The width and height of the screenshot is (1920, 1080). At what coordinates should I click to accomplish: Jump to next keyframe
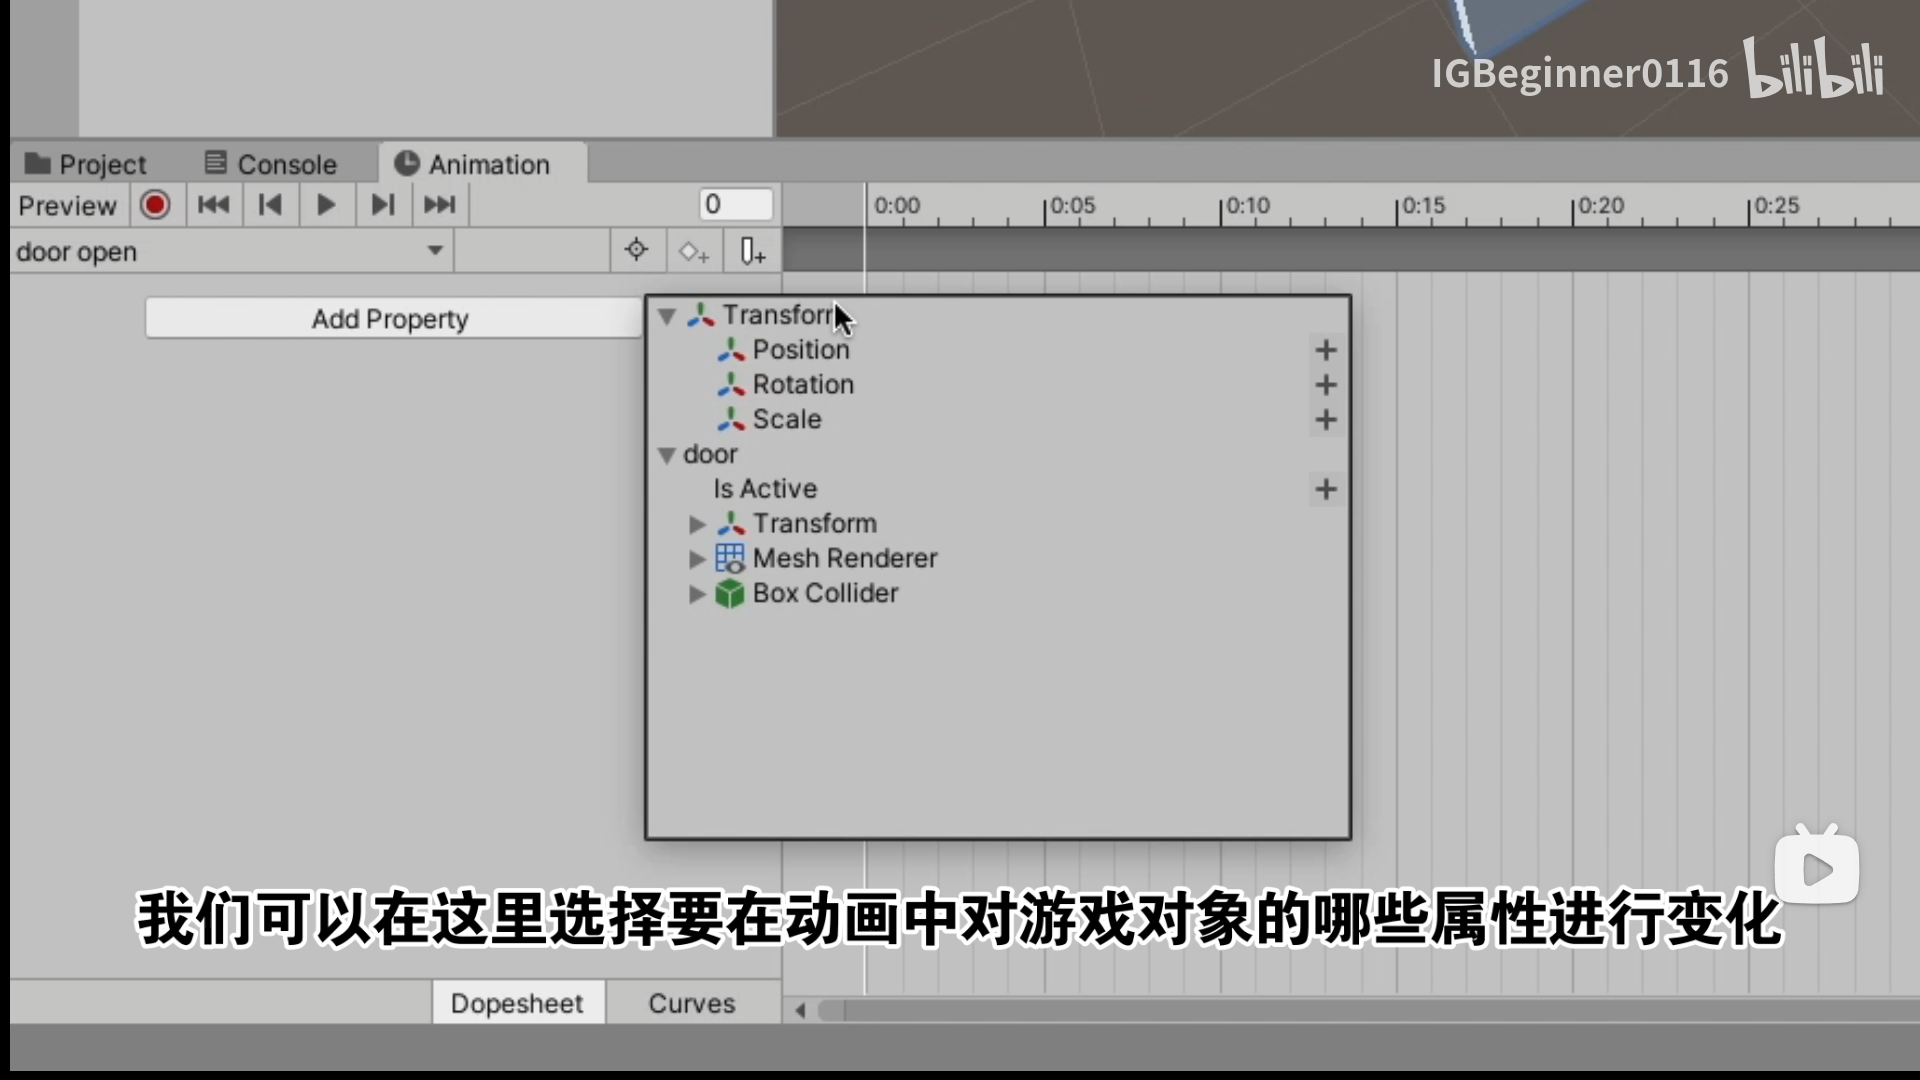pyautogui.click(x=382, y=205)
